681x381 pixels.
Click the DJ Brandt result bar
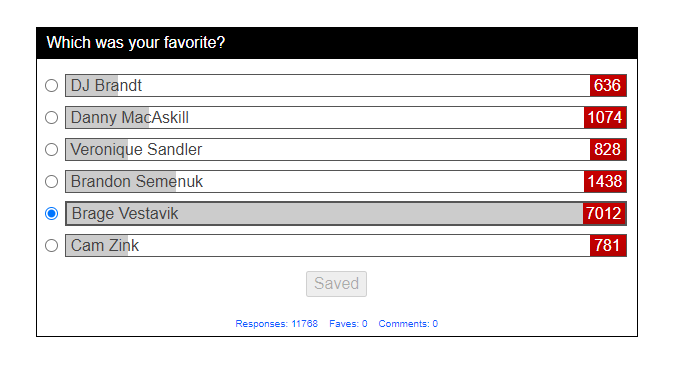[346, 86]
